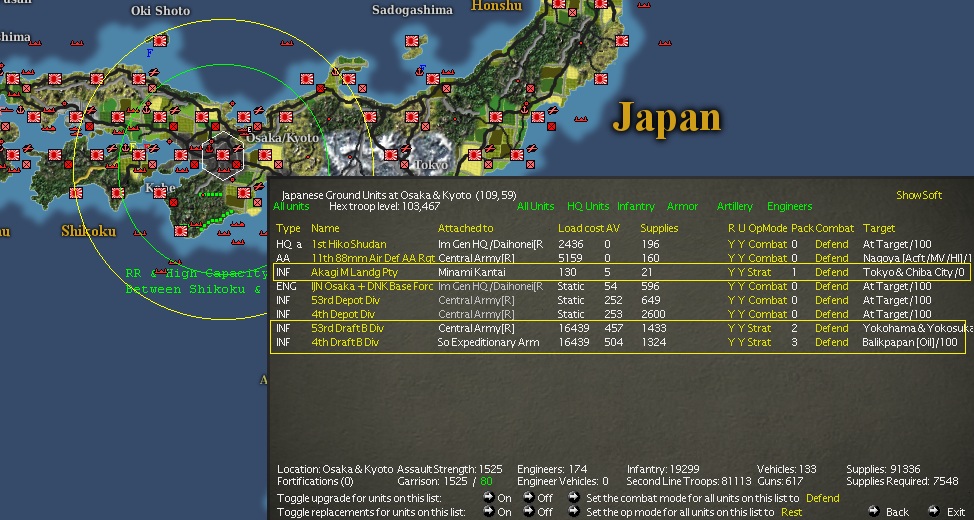Cycle the Defend combat mode setting

(x=822, y=498)
